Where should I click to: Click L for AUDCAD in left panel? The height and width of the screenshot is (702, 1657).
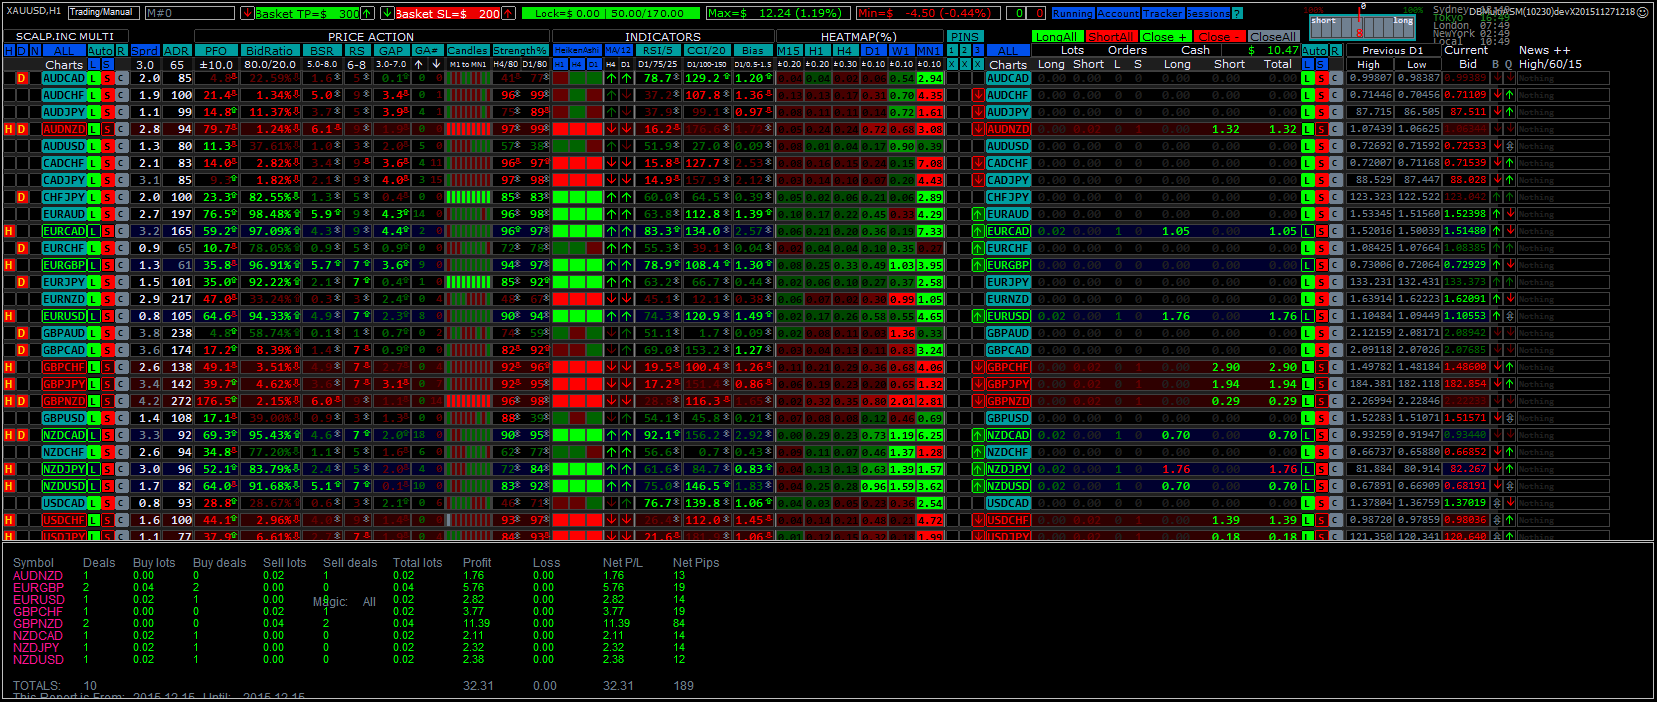tap(94, 78)
